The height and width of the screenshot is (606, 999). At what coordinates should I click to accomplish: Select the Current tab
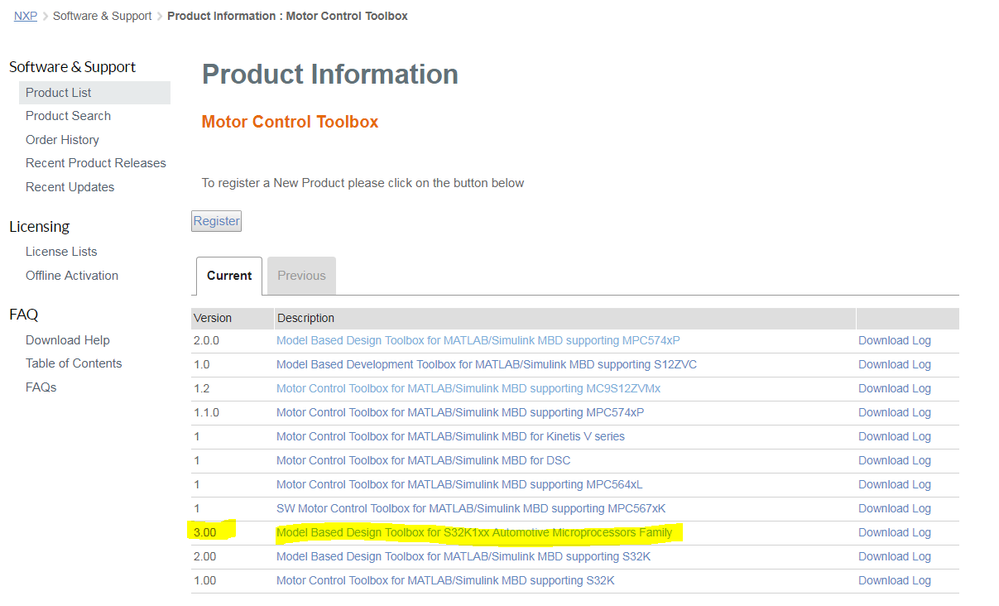229,276
